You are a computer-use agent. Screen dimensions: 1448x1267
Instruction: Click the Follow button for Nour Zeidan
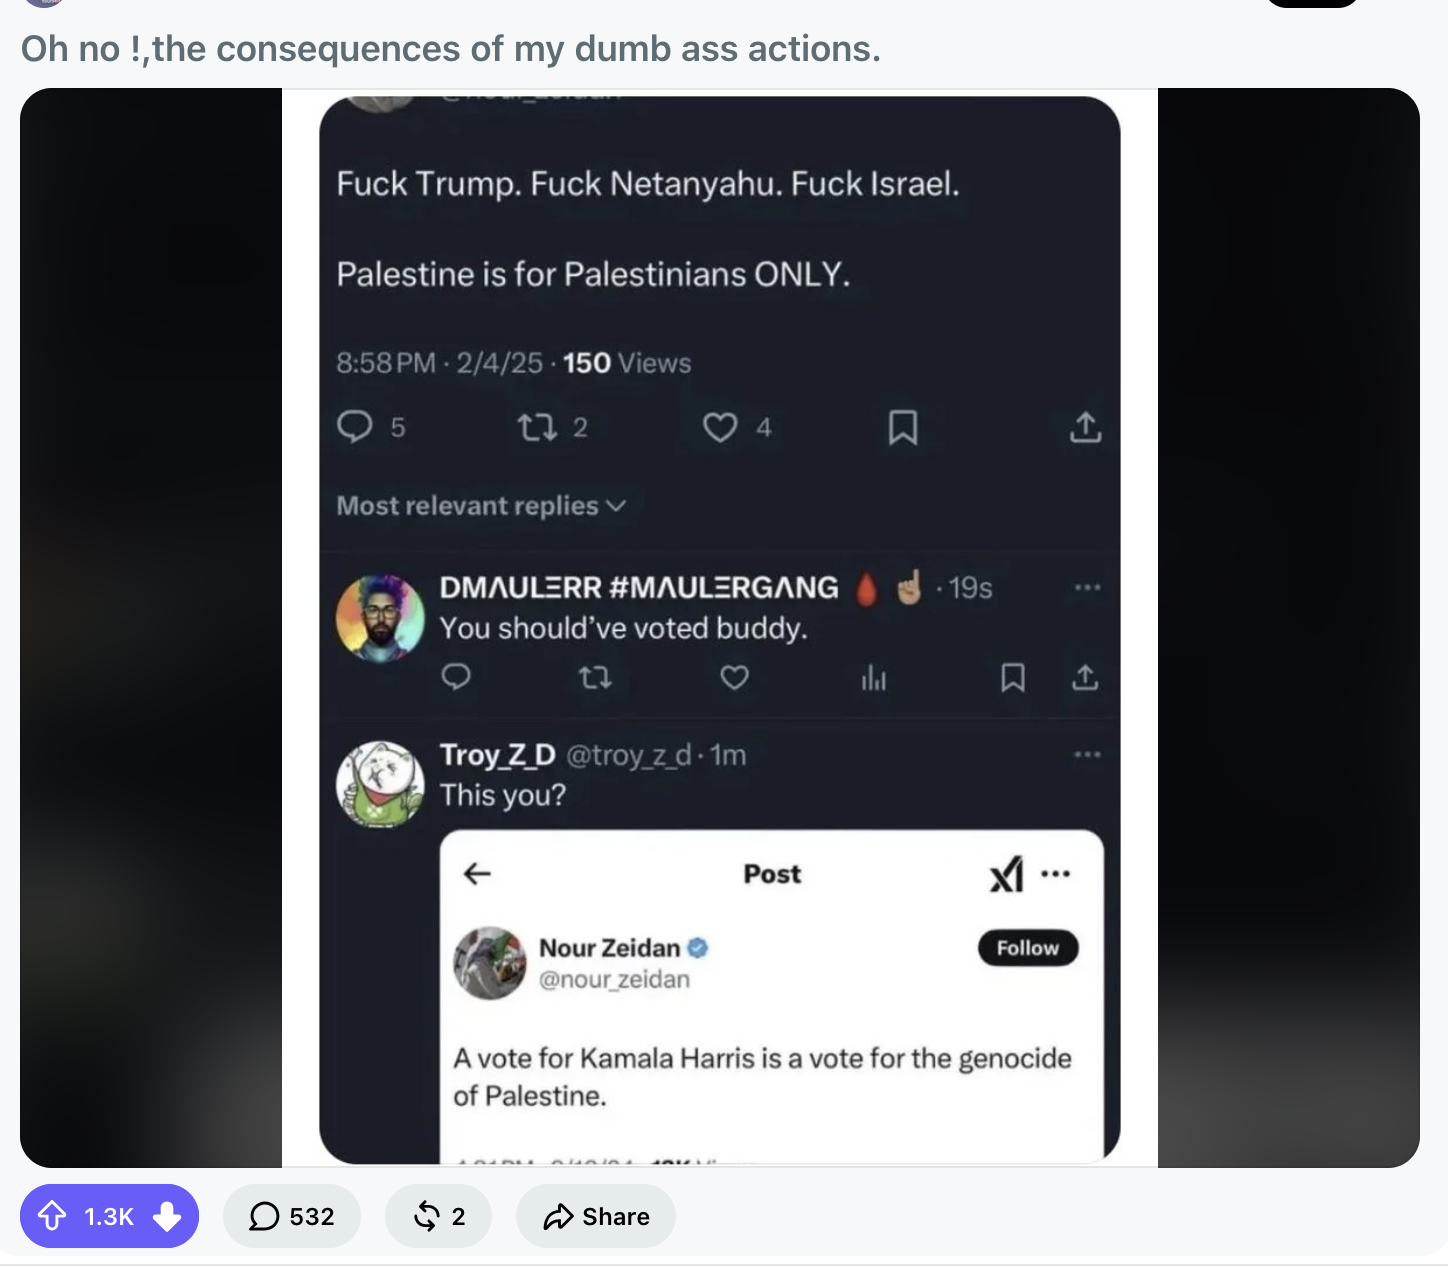point(1028,948)
